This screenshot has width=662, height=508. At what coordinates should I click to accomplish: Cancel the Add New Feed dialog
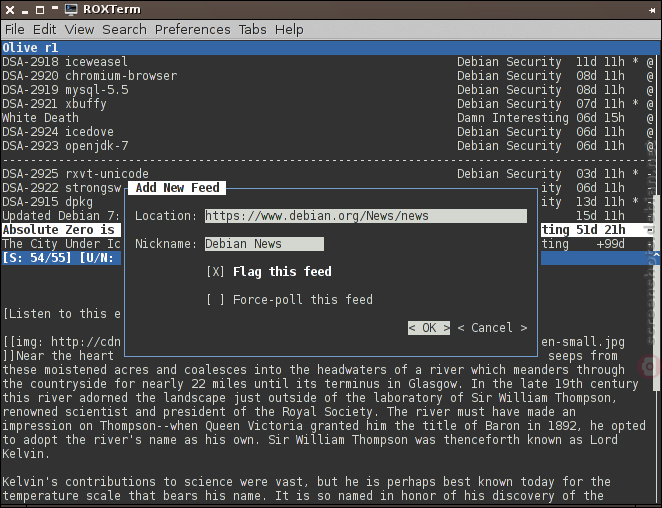point(492,328)
